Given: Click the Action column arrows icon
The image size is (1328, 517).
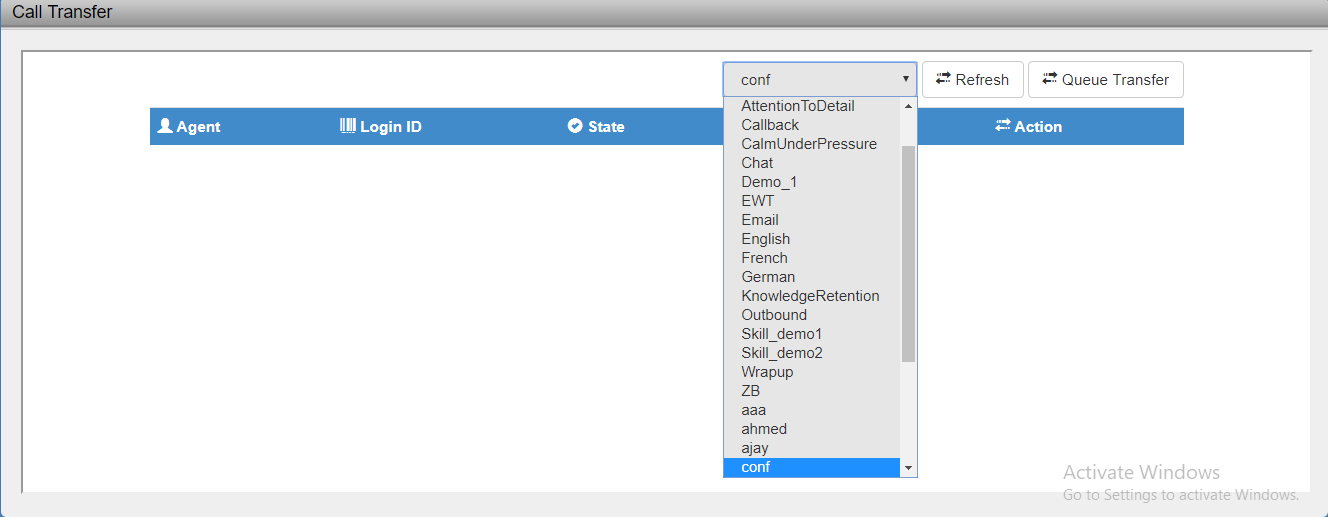Looking at the screenshot, I should (1003, 126).
